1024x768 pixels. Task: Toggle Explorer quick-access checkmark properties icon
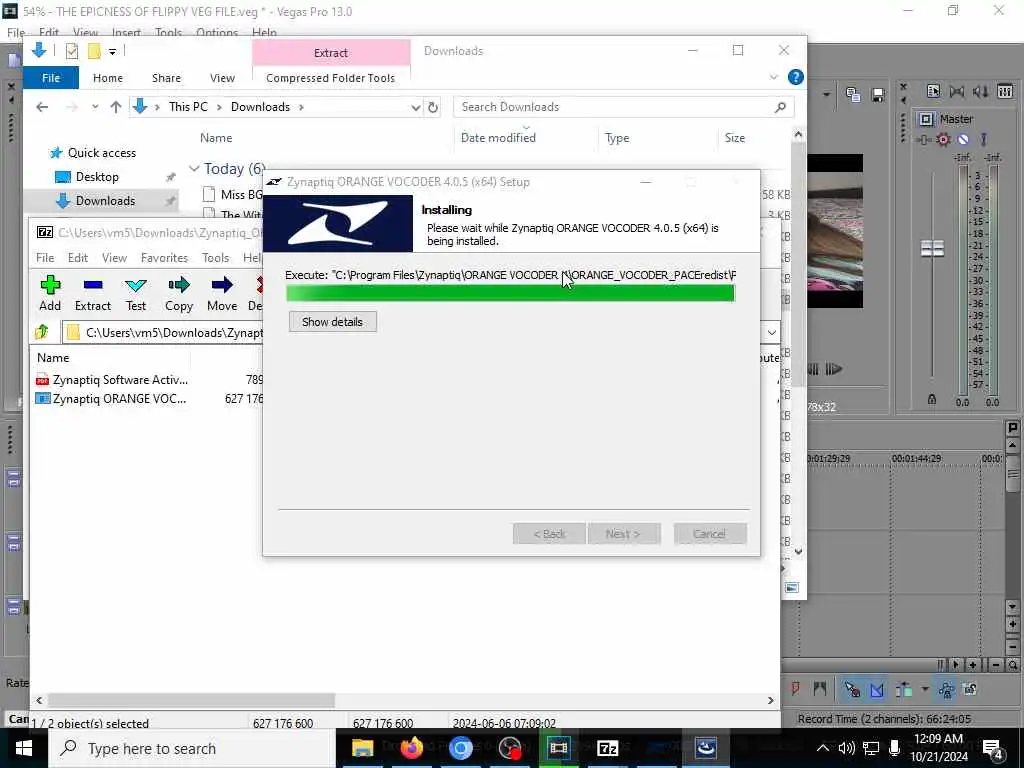72,50
